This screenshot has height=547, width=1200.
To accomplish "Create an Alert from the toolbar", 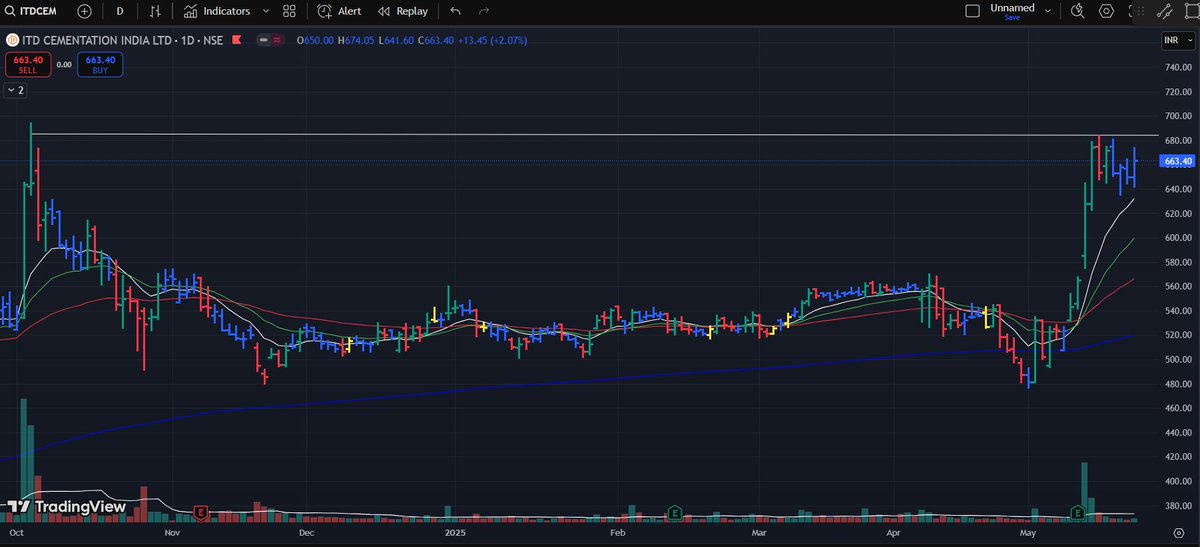I will tap(339, 11).
